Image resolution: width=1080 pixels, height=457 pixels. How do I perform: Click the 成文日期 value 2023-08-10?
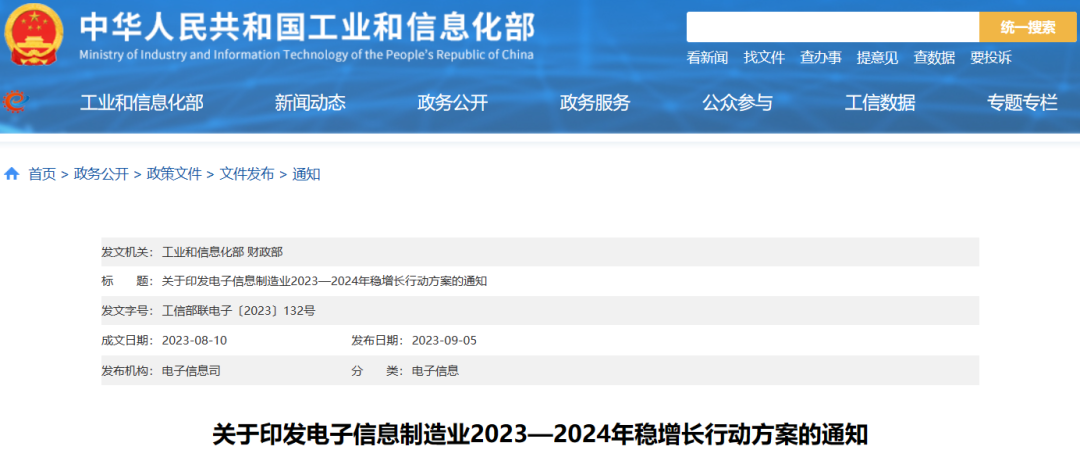194,341
